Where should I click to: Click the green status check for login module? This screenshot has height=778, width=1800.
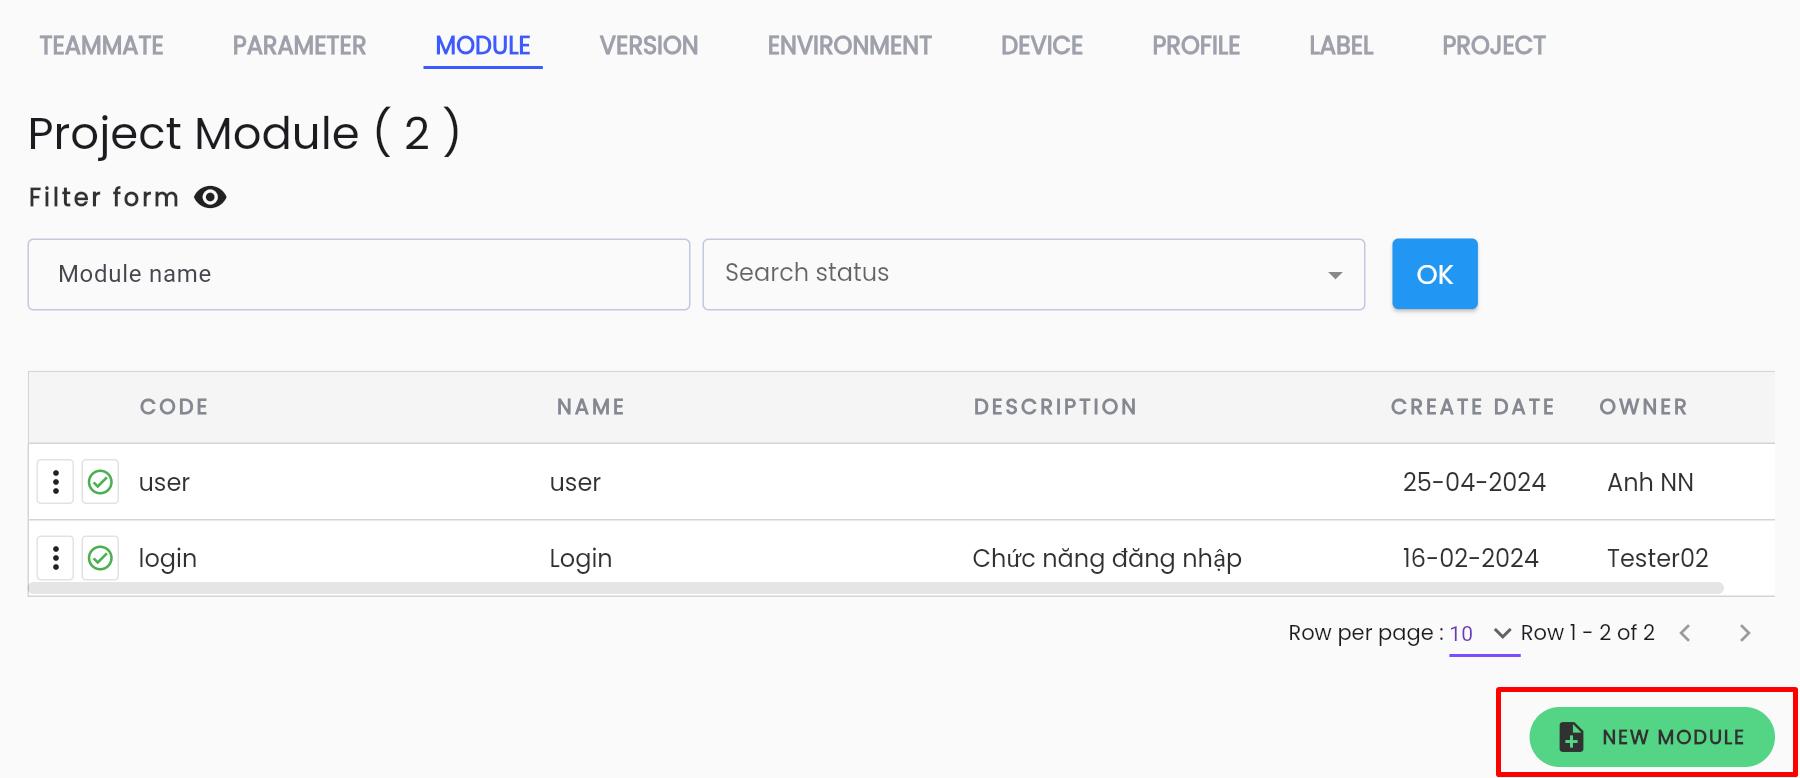click(100, 557)
